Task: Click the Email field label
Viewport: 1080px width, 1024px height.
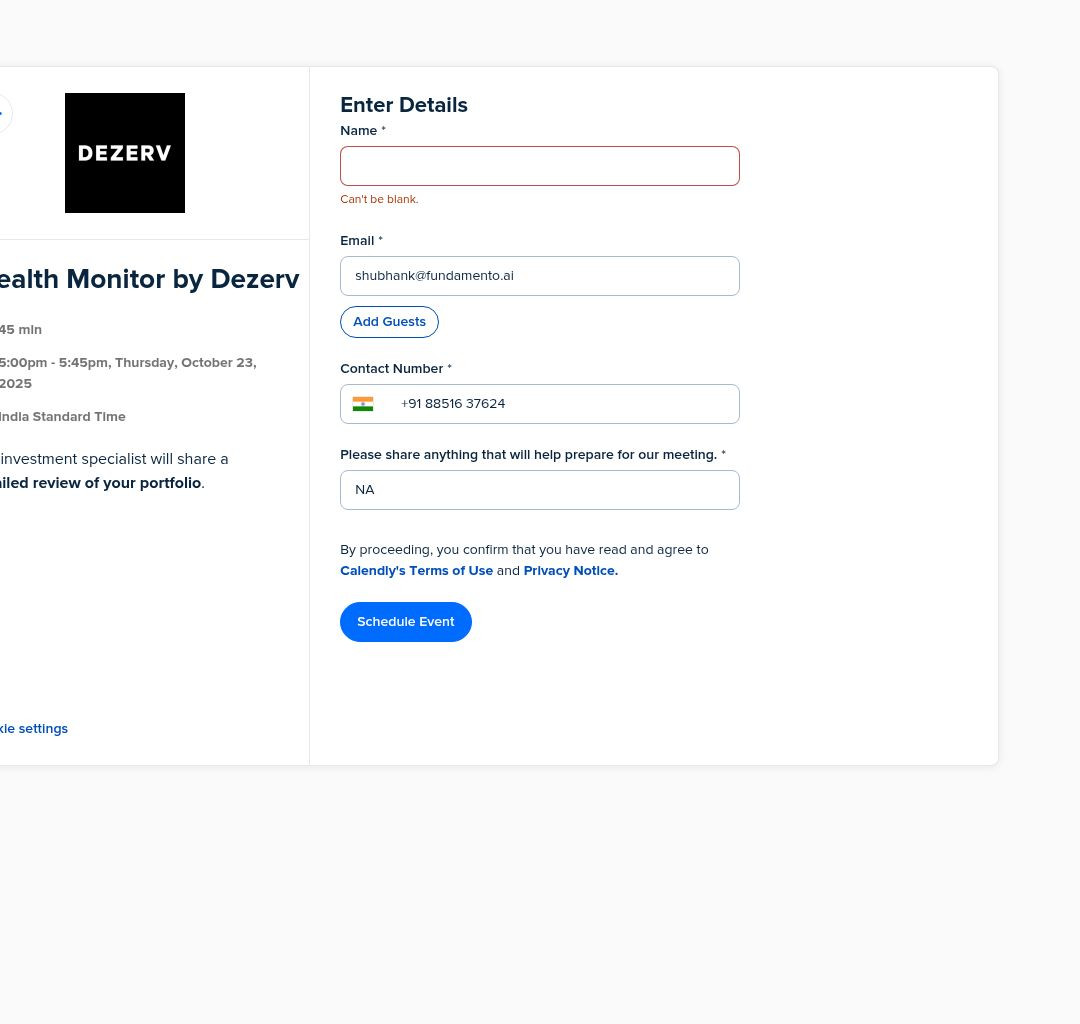Action: tap(357, 241)
